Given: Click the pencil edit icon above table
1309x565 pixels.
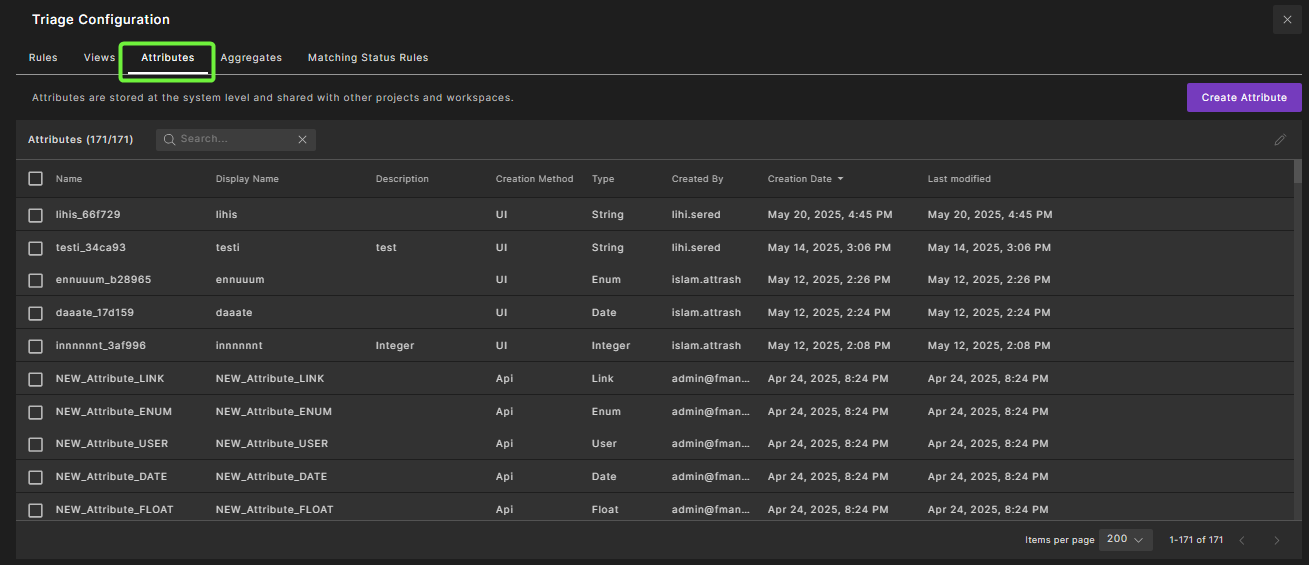Looking at the screenshot, I should [x=1280, y=140].
